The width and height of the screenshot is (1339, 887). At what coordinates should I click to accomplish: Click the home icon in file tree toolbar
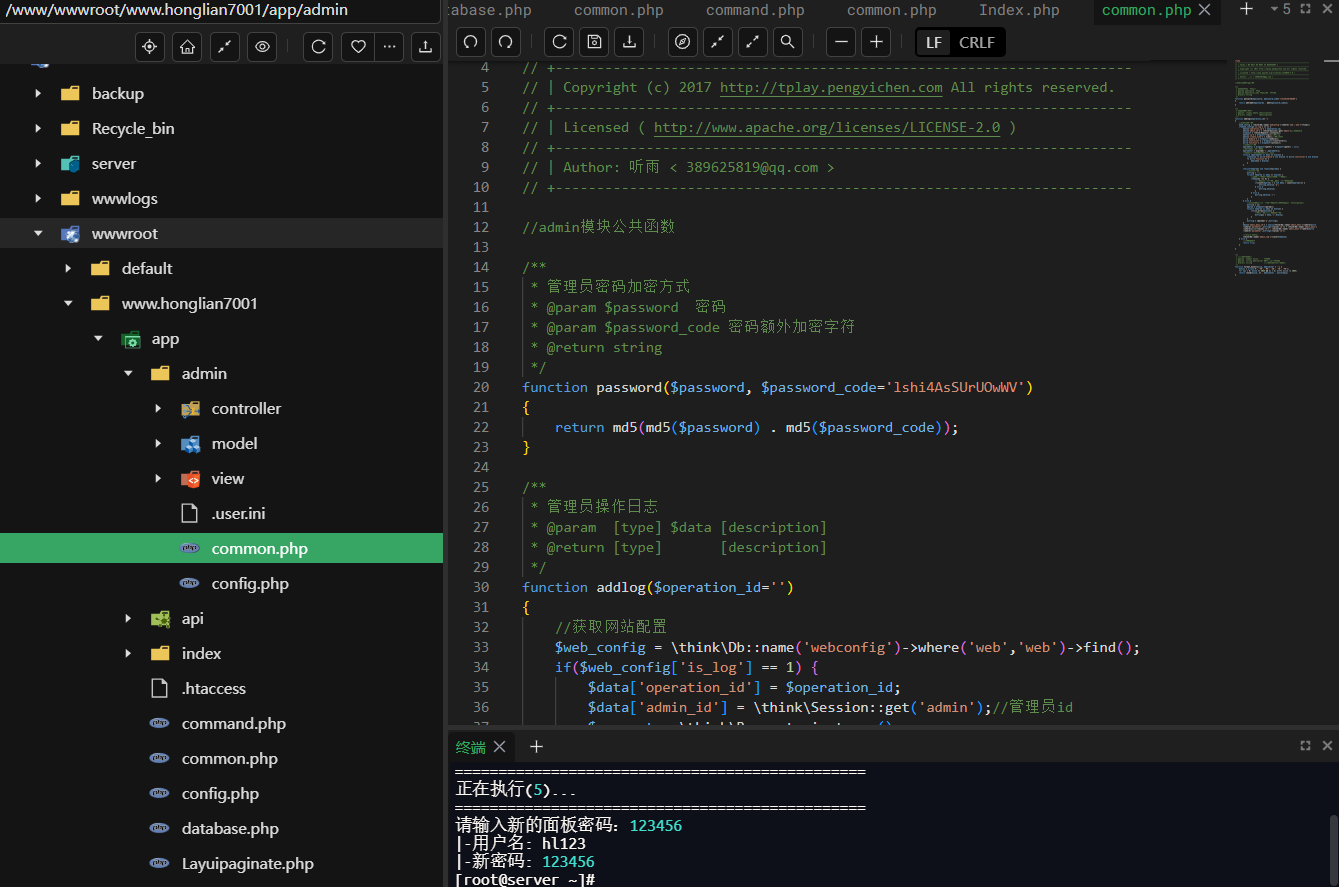tap(186, 47)
